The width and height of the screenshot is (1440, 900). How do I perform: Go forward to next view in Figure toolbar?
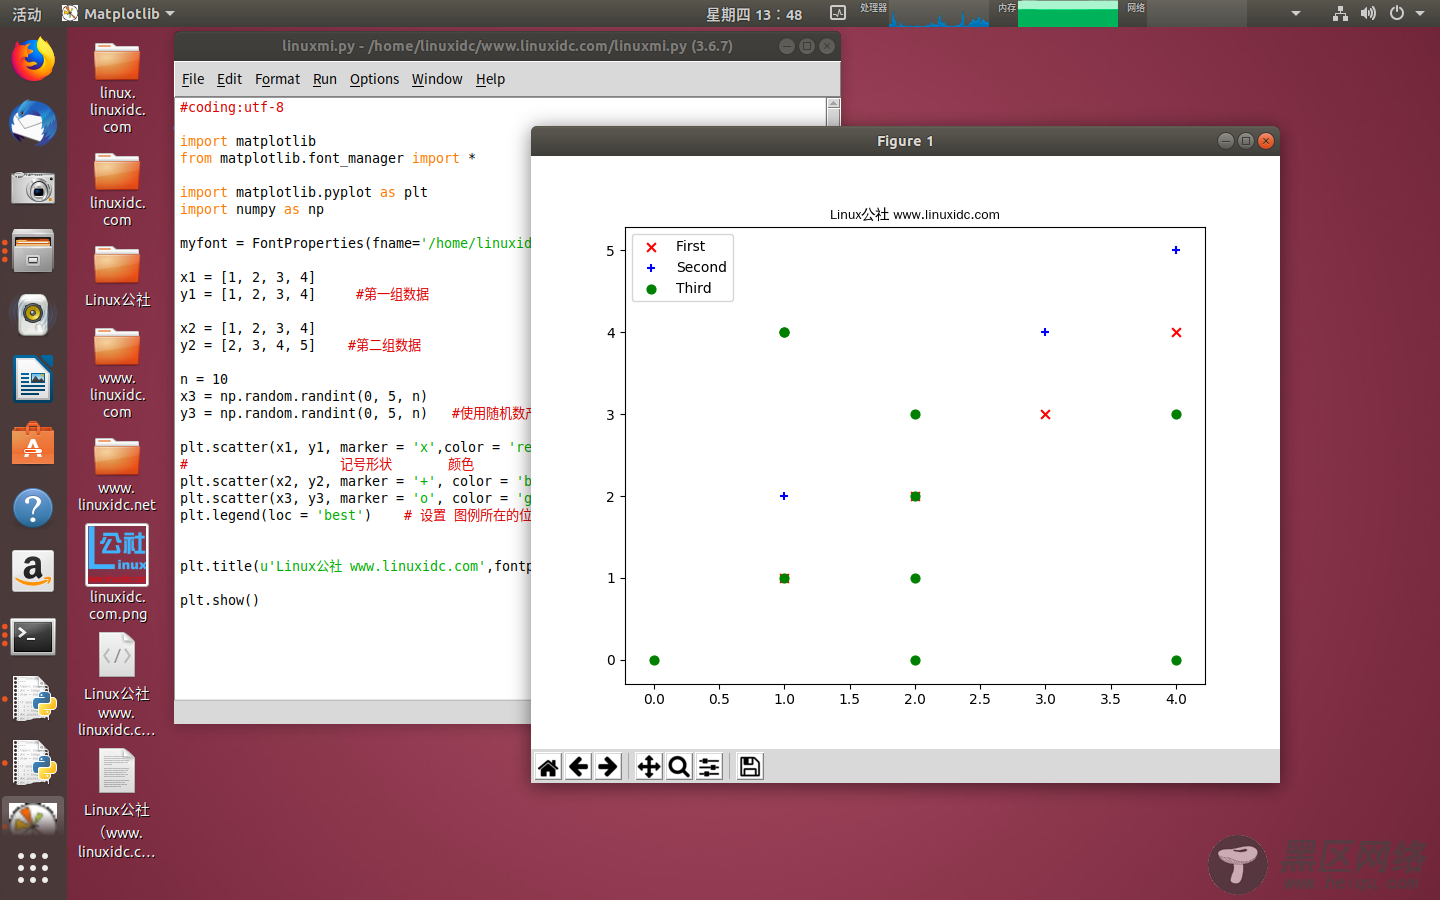608,767
